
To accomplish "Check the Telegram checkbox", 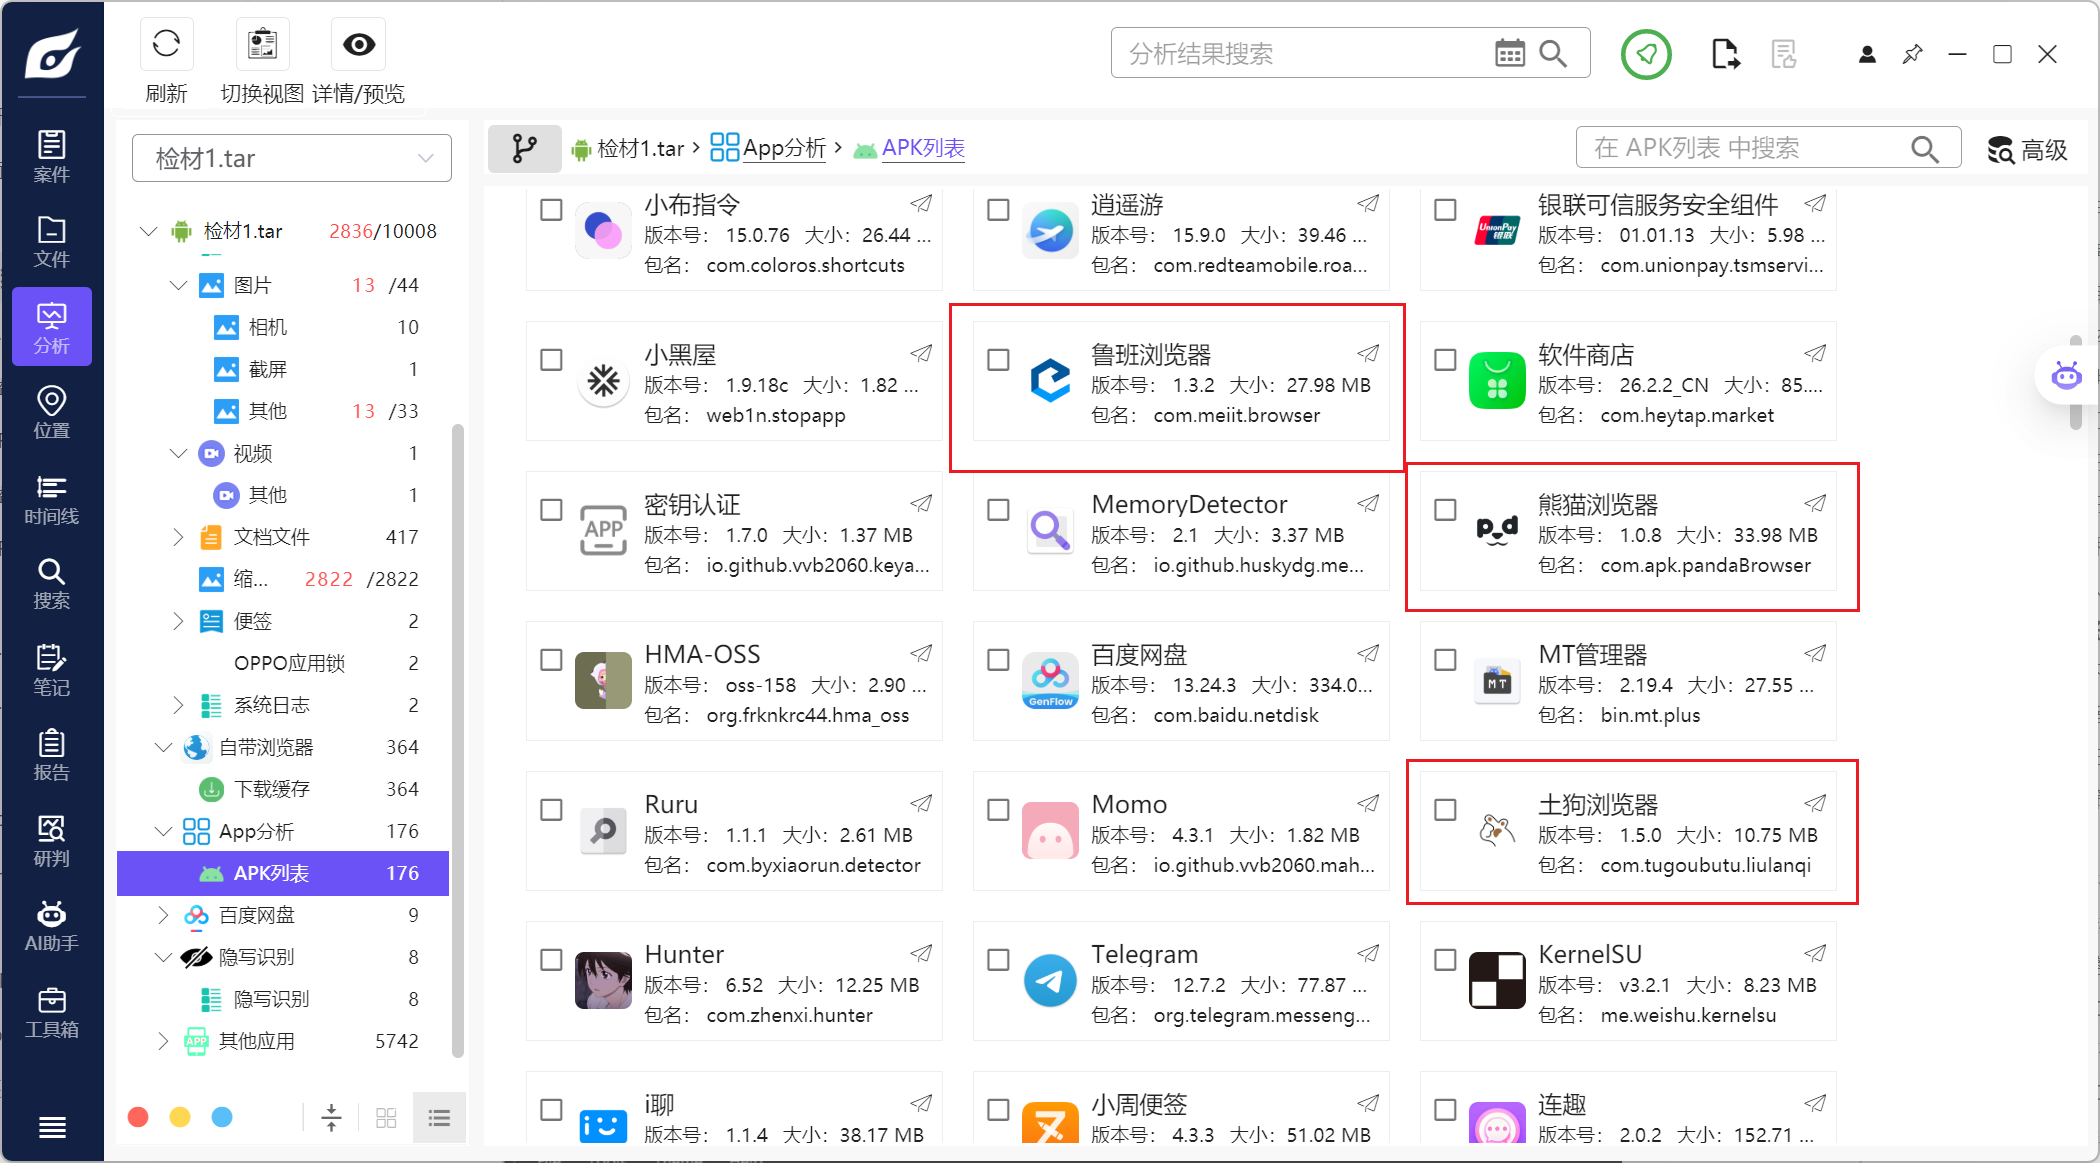I will click(x=998, y=960).
